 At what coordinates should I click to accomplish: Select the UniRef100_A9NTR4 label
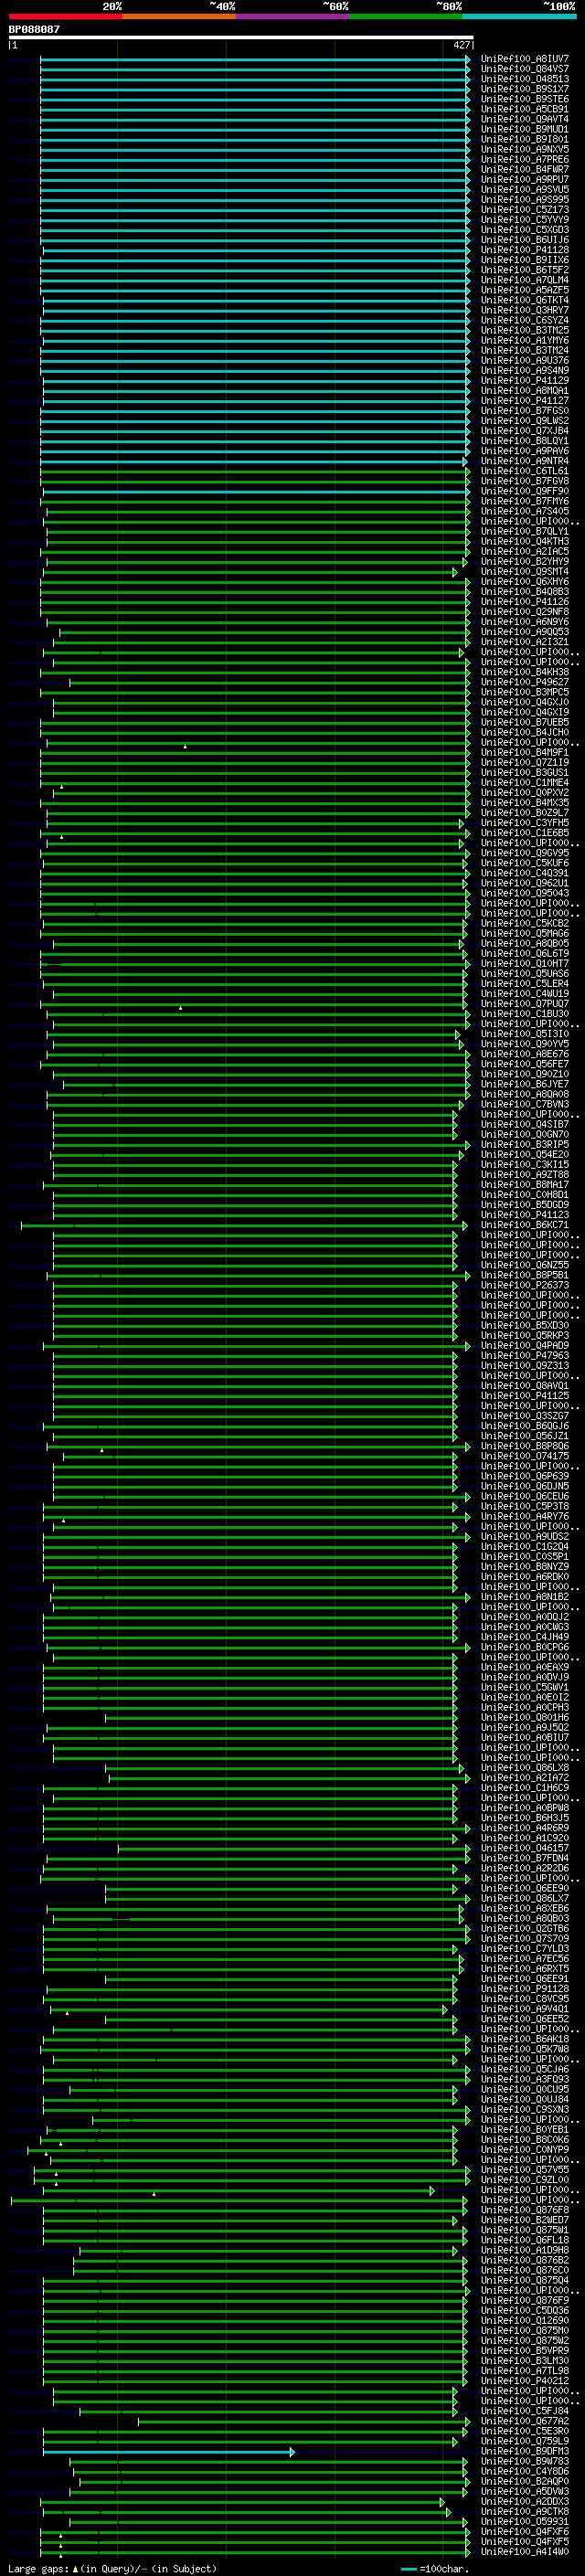[x=524, y=461]
